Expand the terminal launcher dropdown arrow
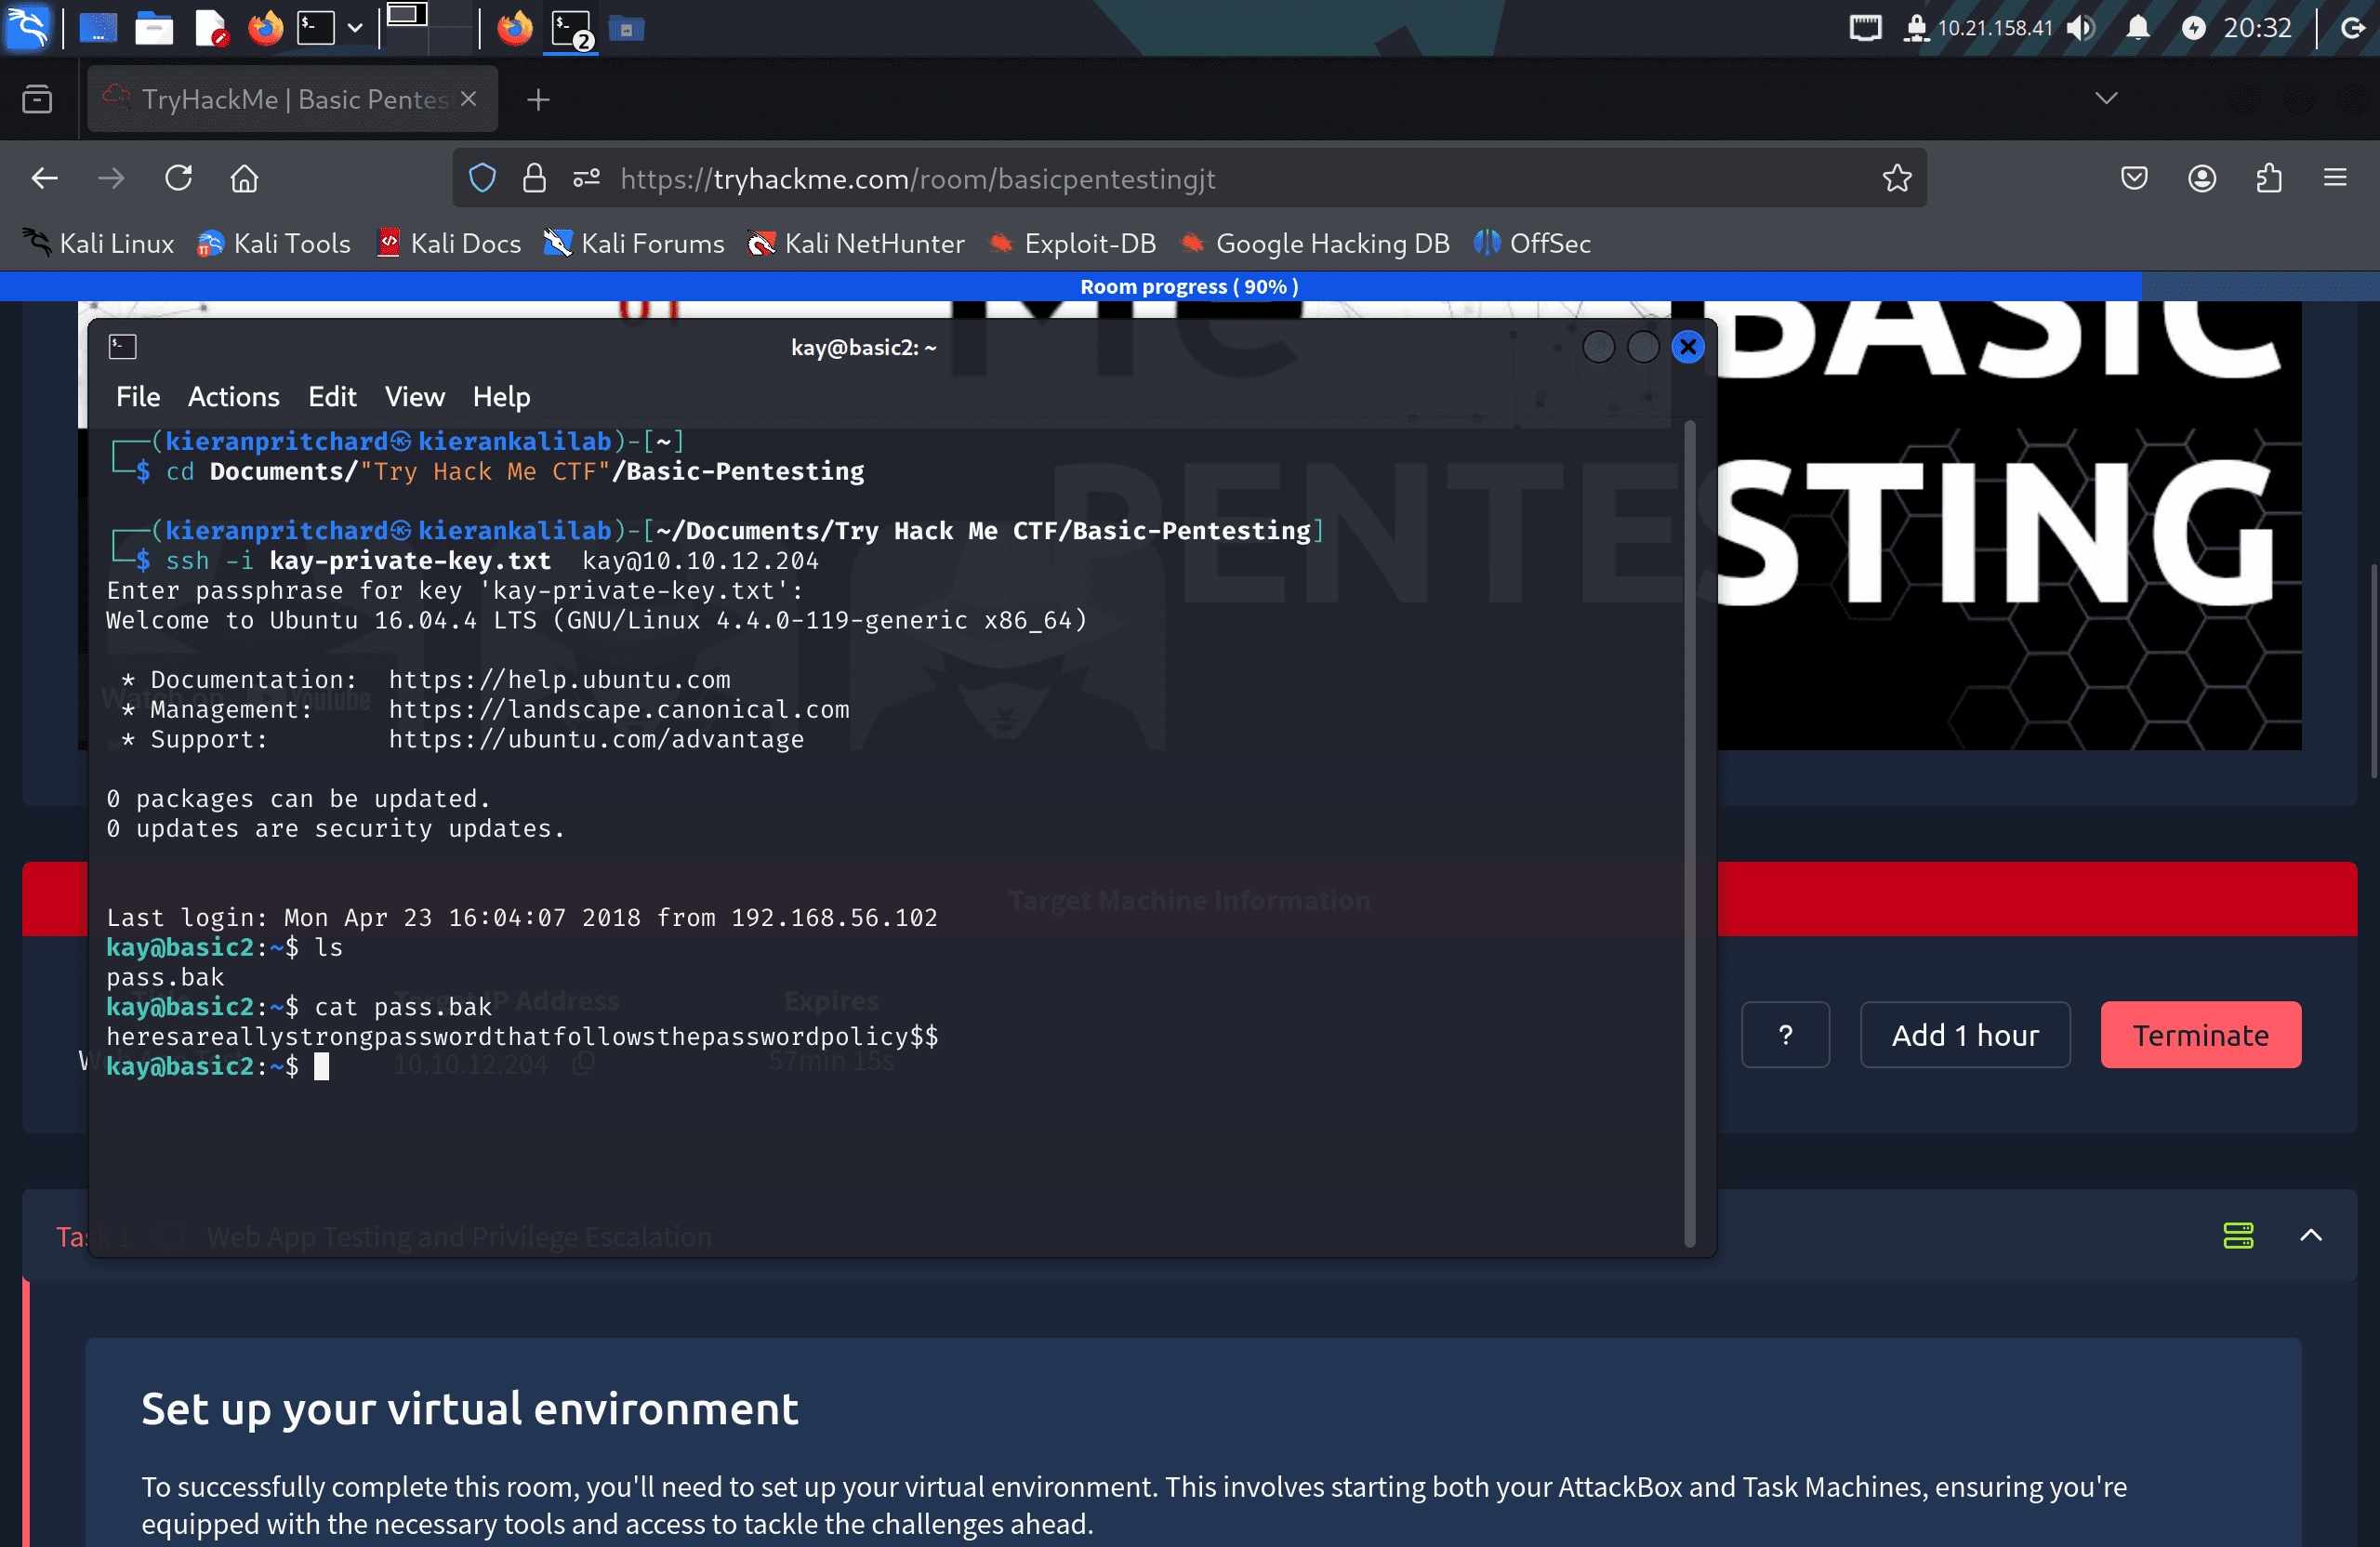This screenshot has width=2380, height=1547. click(355, 28)
